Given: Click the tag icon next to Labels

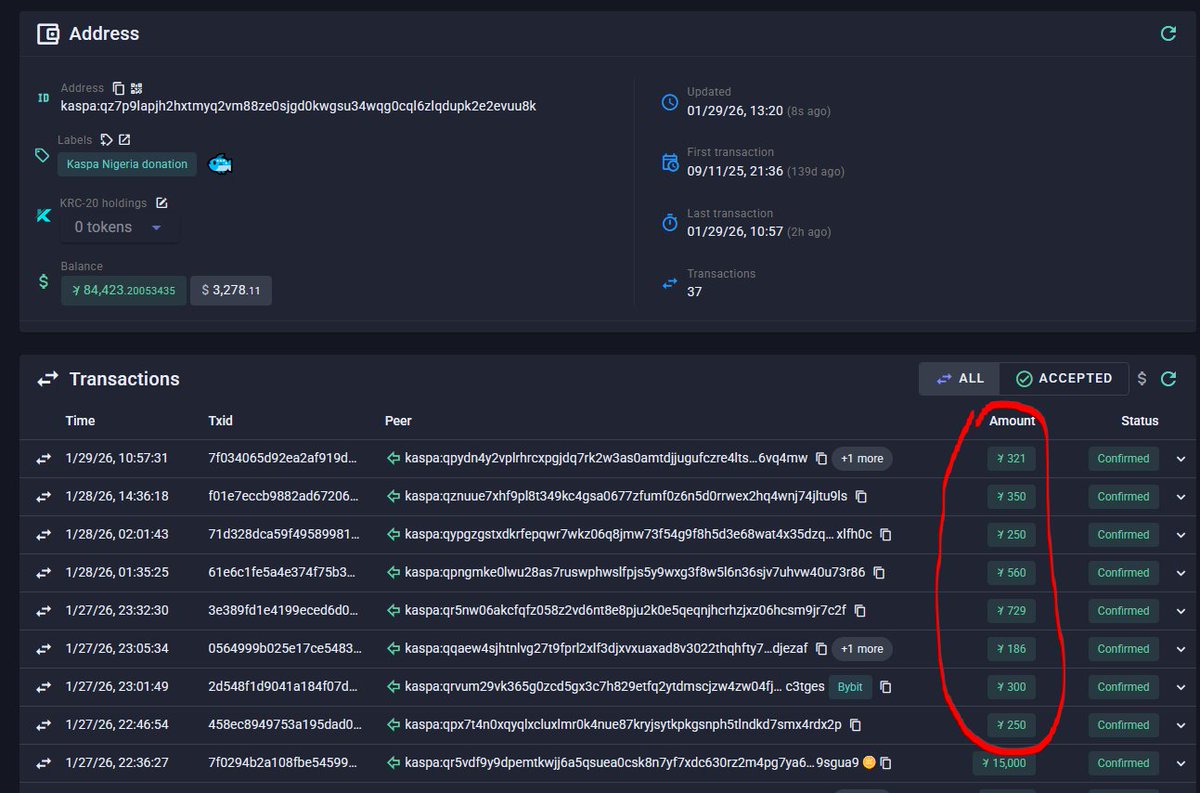Looking at the screenshot, I should tap(106, 140).
